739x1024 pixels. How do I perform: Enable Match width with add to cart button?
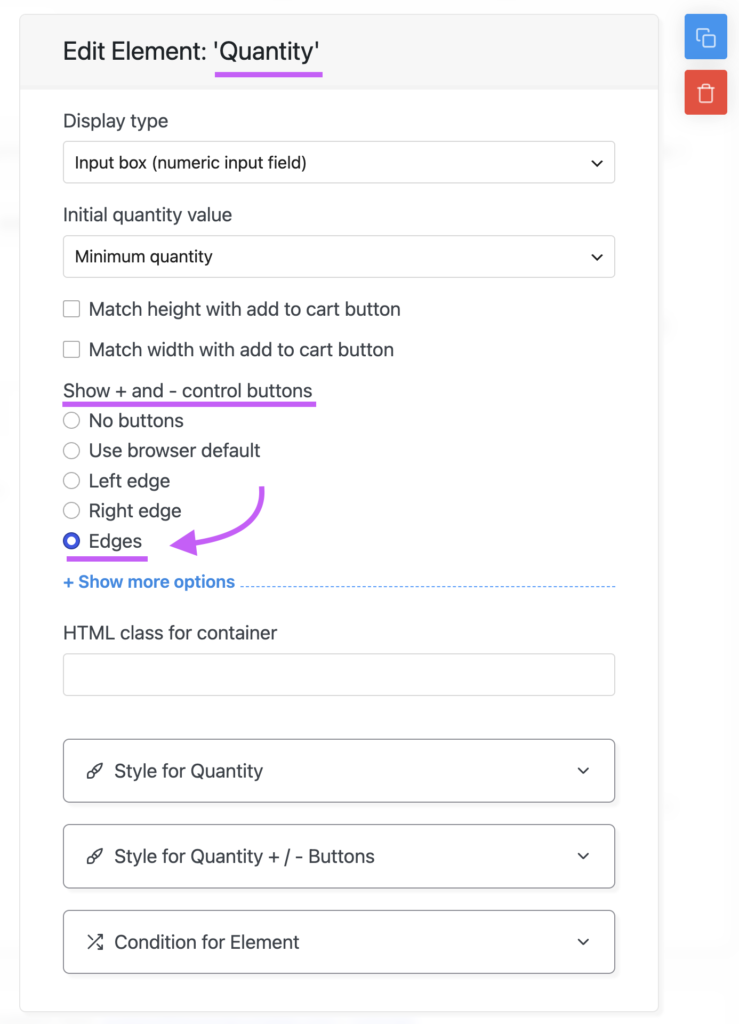[71, 349]
